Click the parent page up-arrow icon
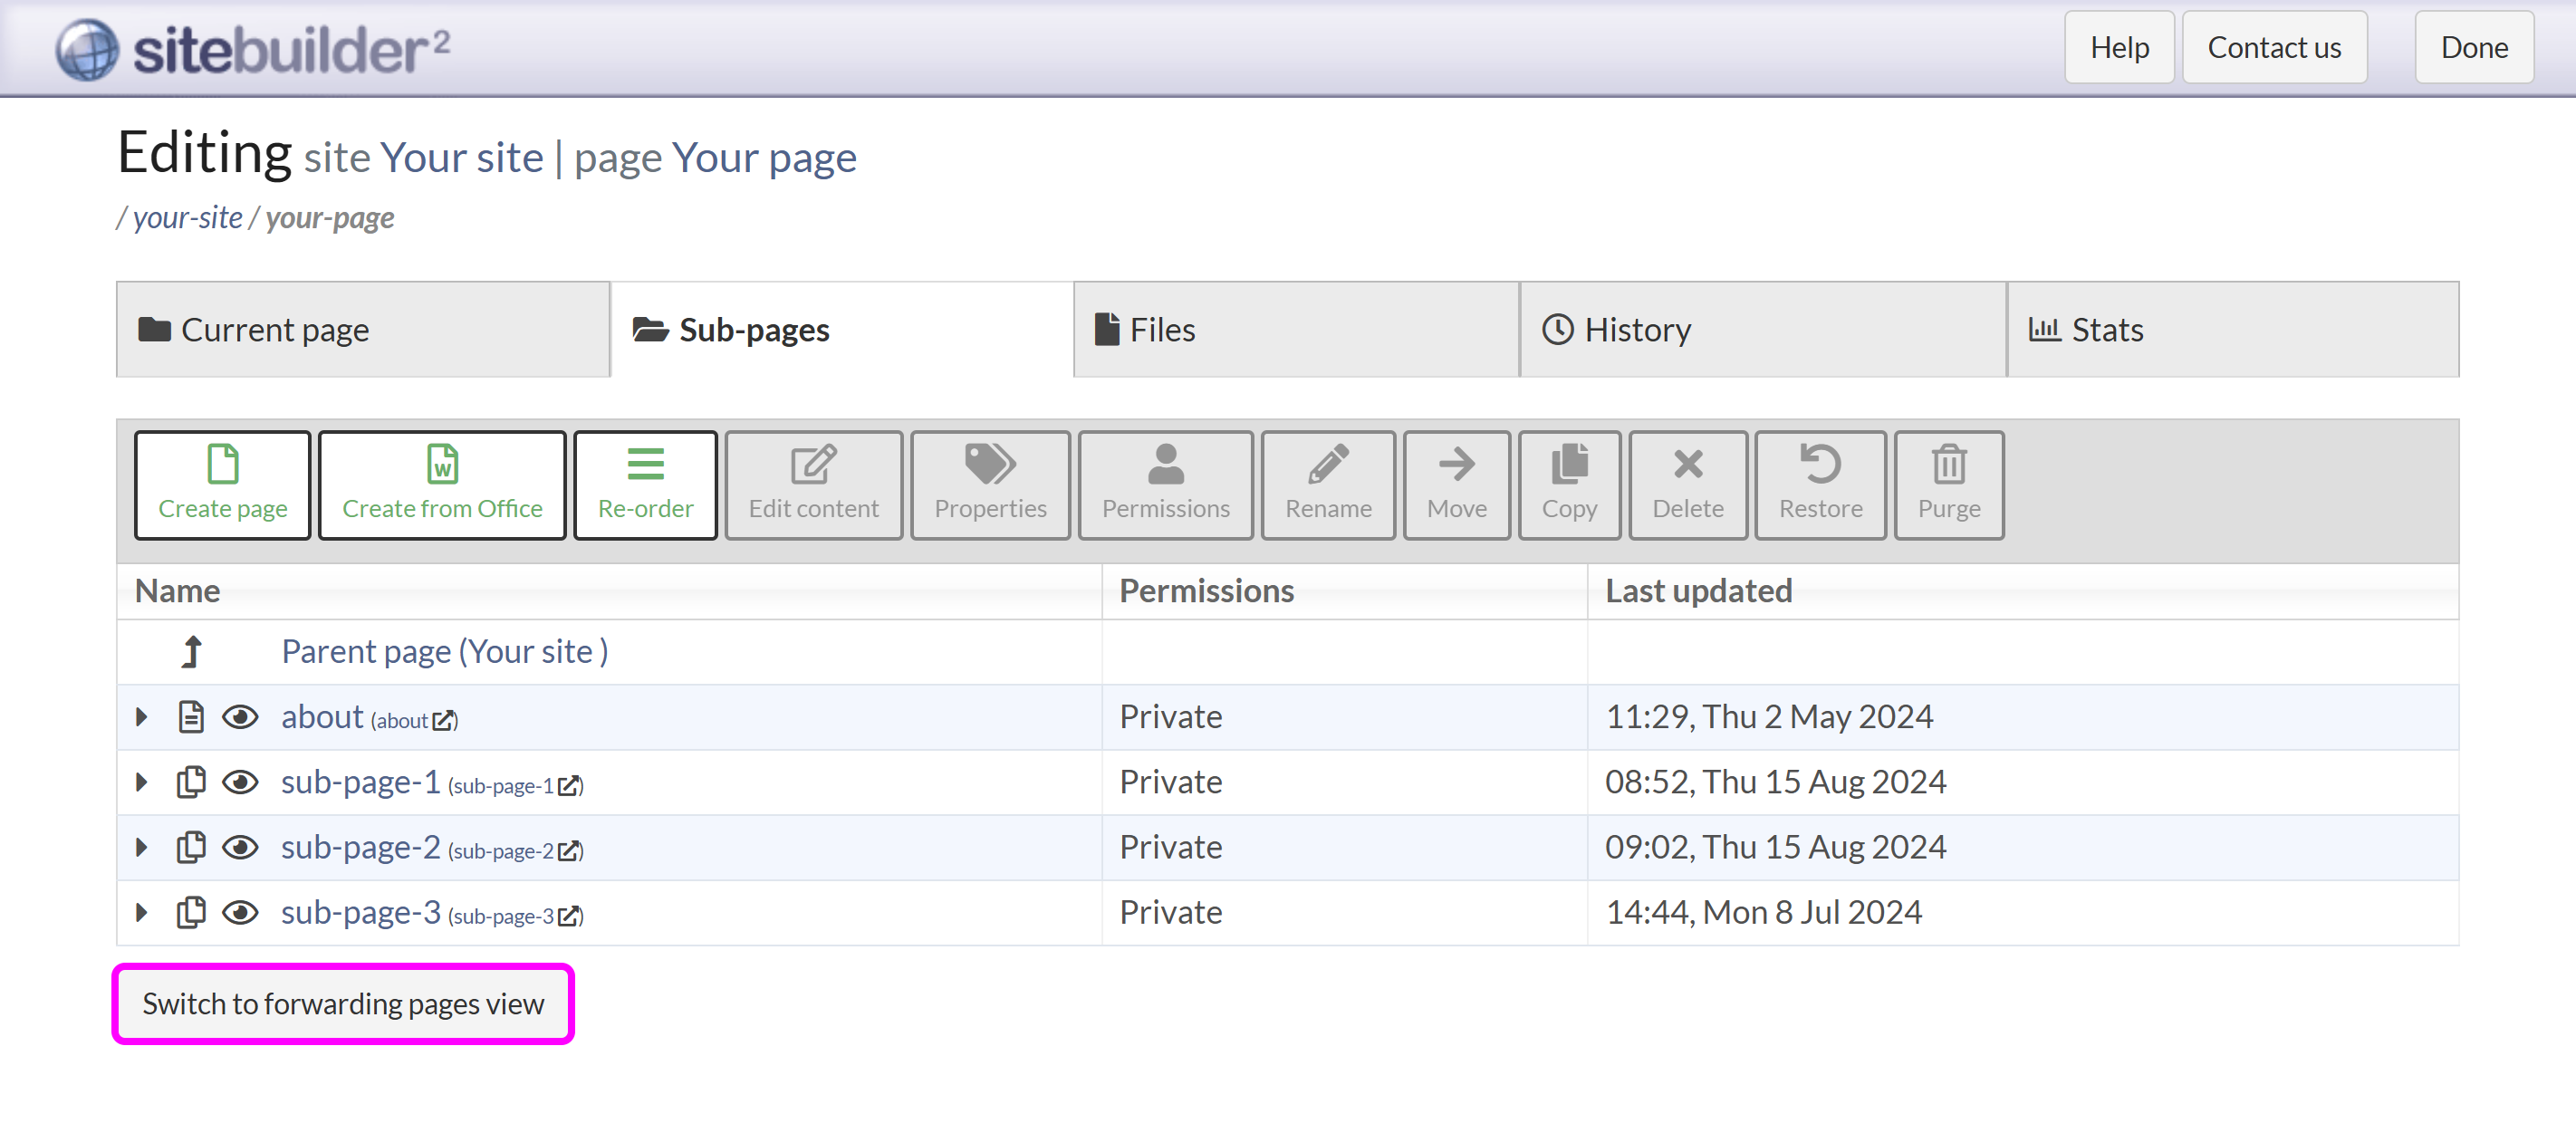 click(x=191, y=651)
